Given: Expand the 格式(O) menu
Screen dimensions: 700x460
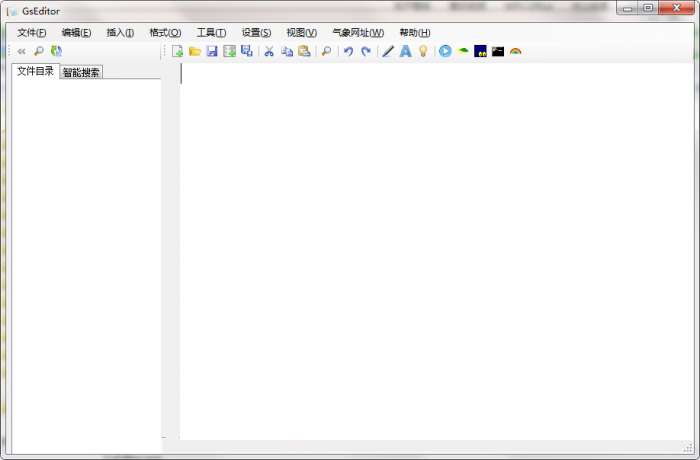Looking at the screenshot, I should (x=165, y=33).
